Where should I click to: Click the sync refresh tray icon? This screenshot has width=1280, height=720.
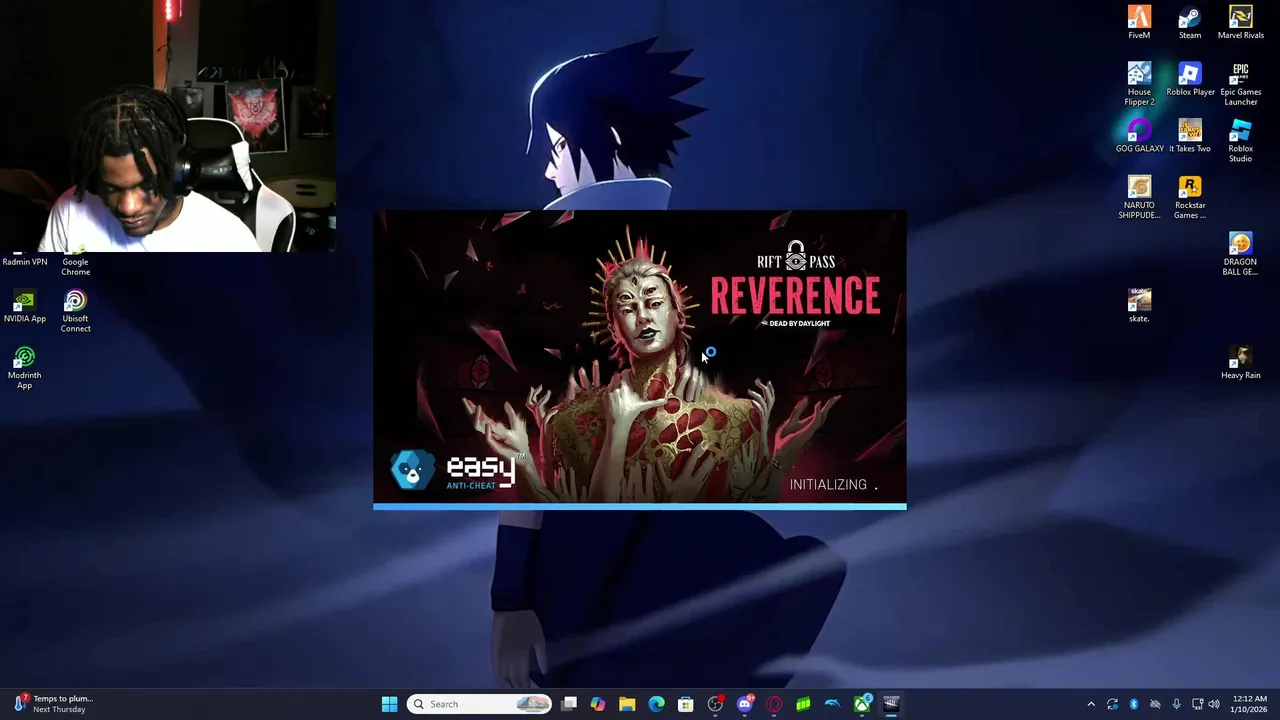[x=1112, y=704]
